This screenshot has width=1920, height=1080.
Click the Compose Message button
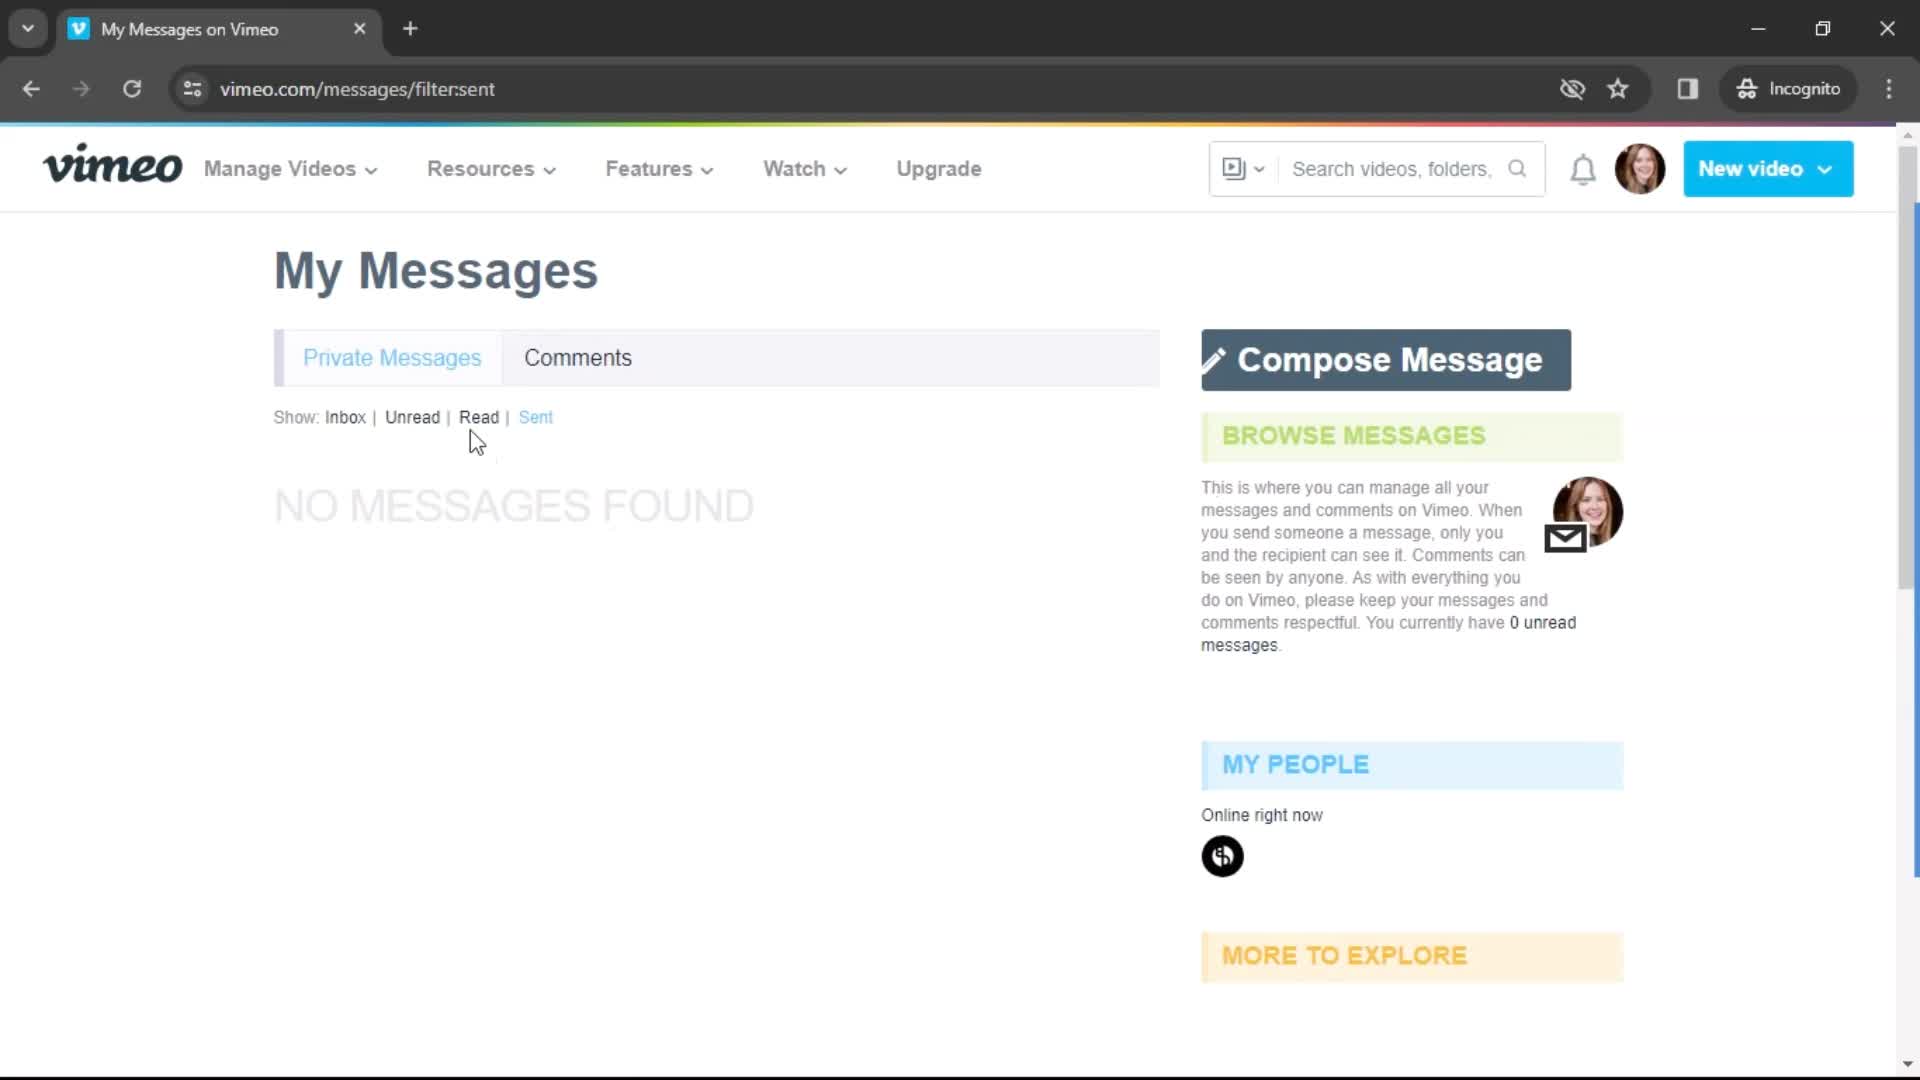pyautogui.click(x=1385, y=359)
